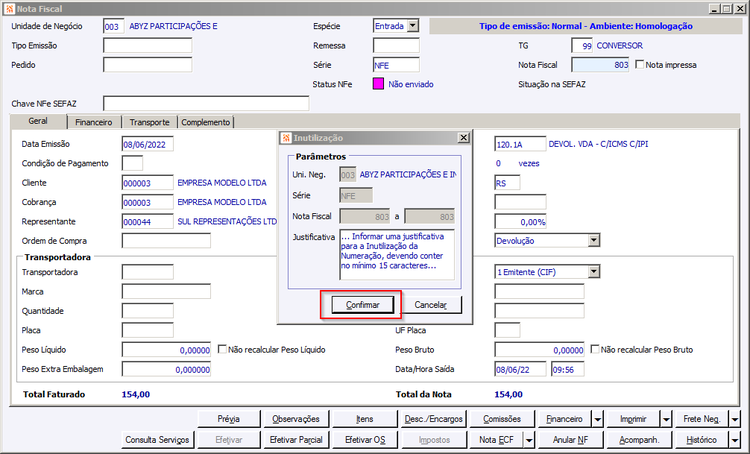Enable Não recalcular Peso Líquido checkbox
The height and width of the screenshot is (454, 750).
tap(222, 349)
